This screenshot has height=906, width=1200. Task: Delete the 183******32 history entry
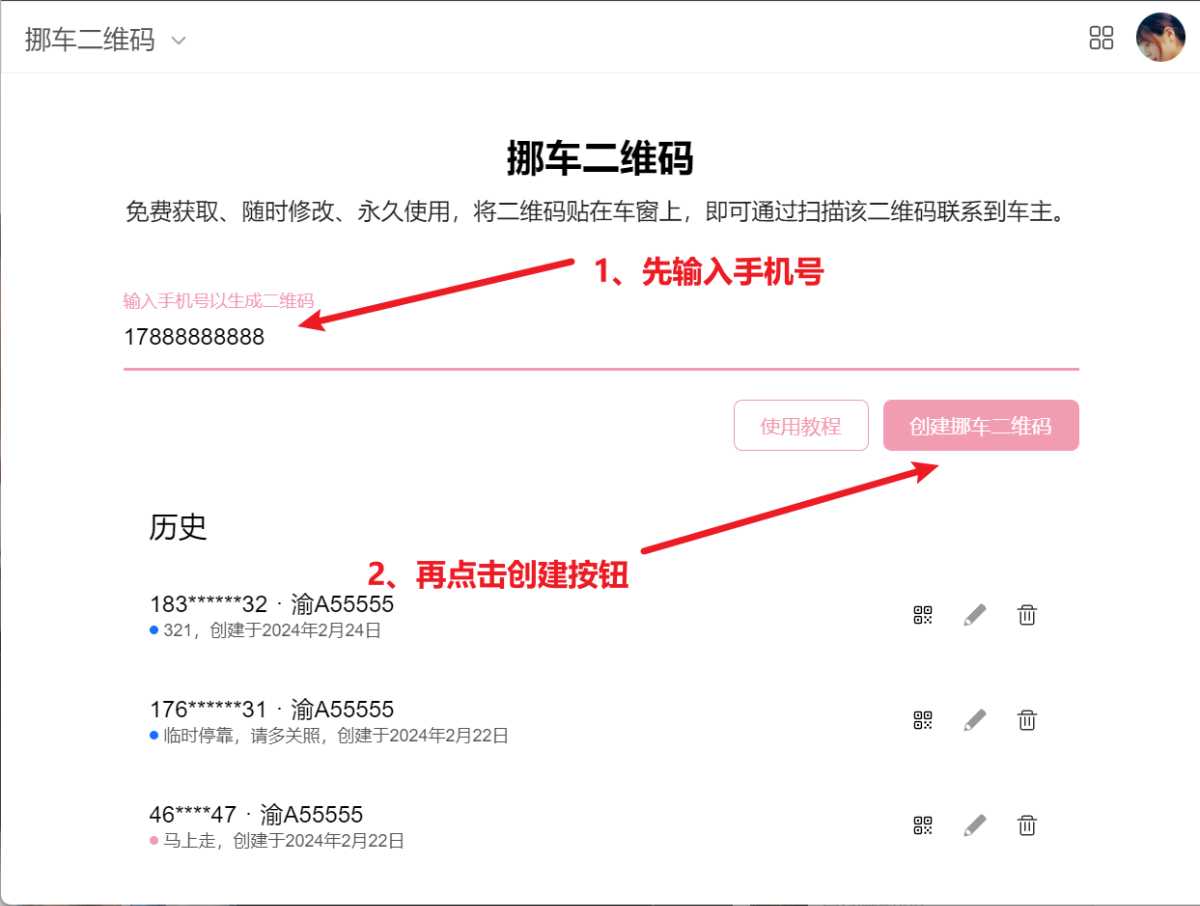tap(1026, 615)
